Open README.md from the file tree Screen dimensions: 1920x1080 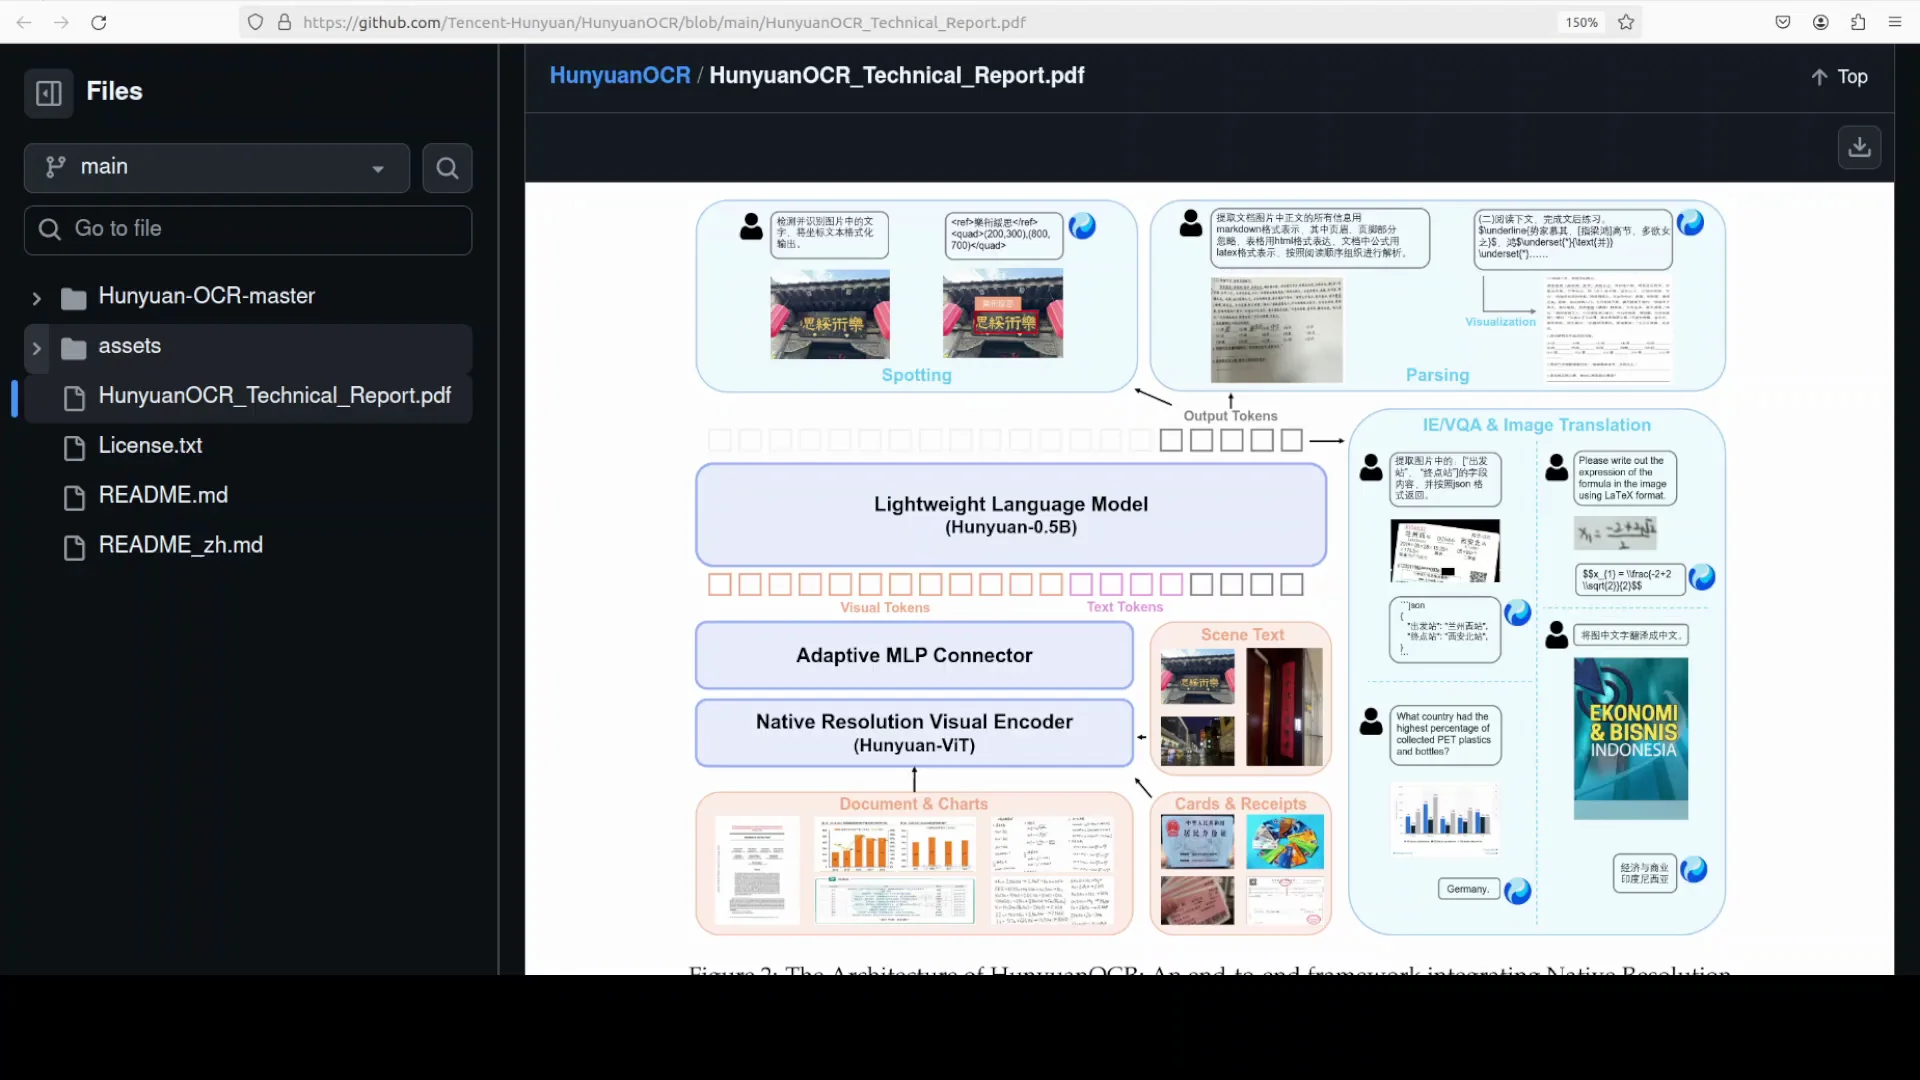[162, 495]
